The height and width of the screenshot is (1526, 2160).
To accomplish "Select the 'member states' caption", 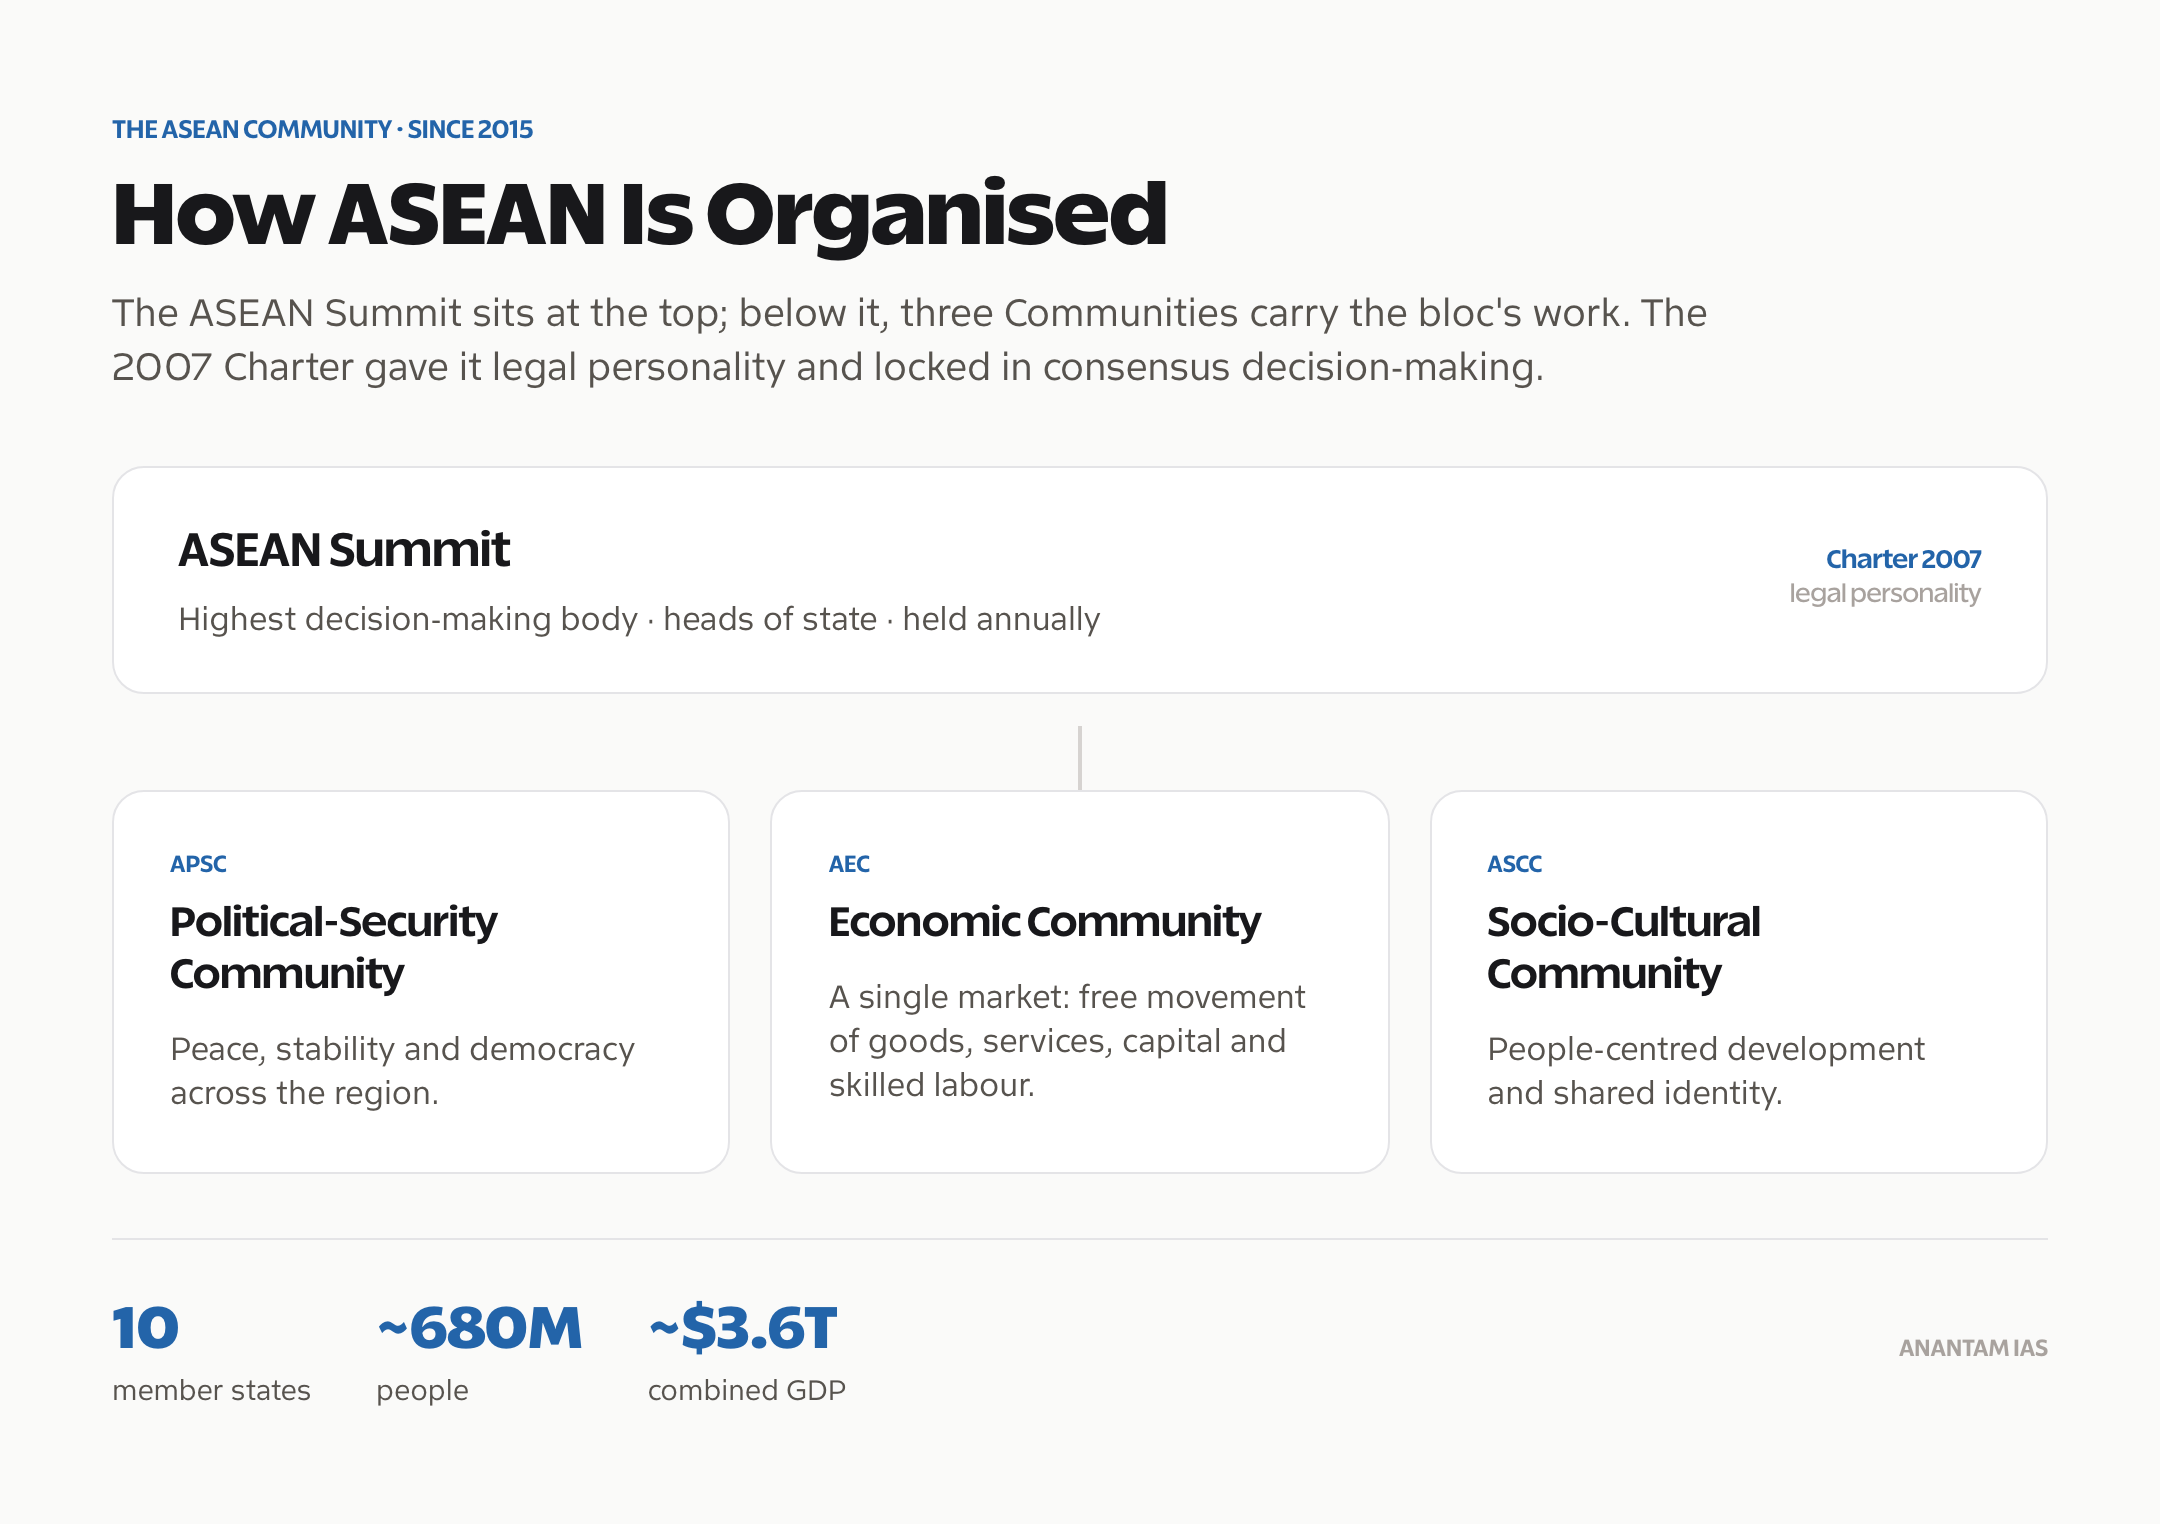I will (211, 1391).
